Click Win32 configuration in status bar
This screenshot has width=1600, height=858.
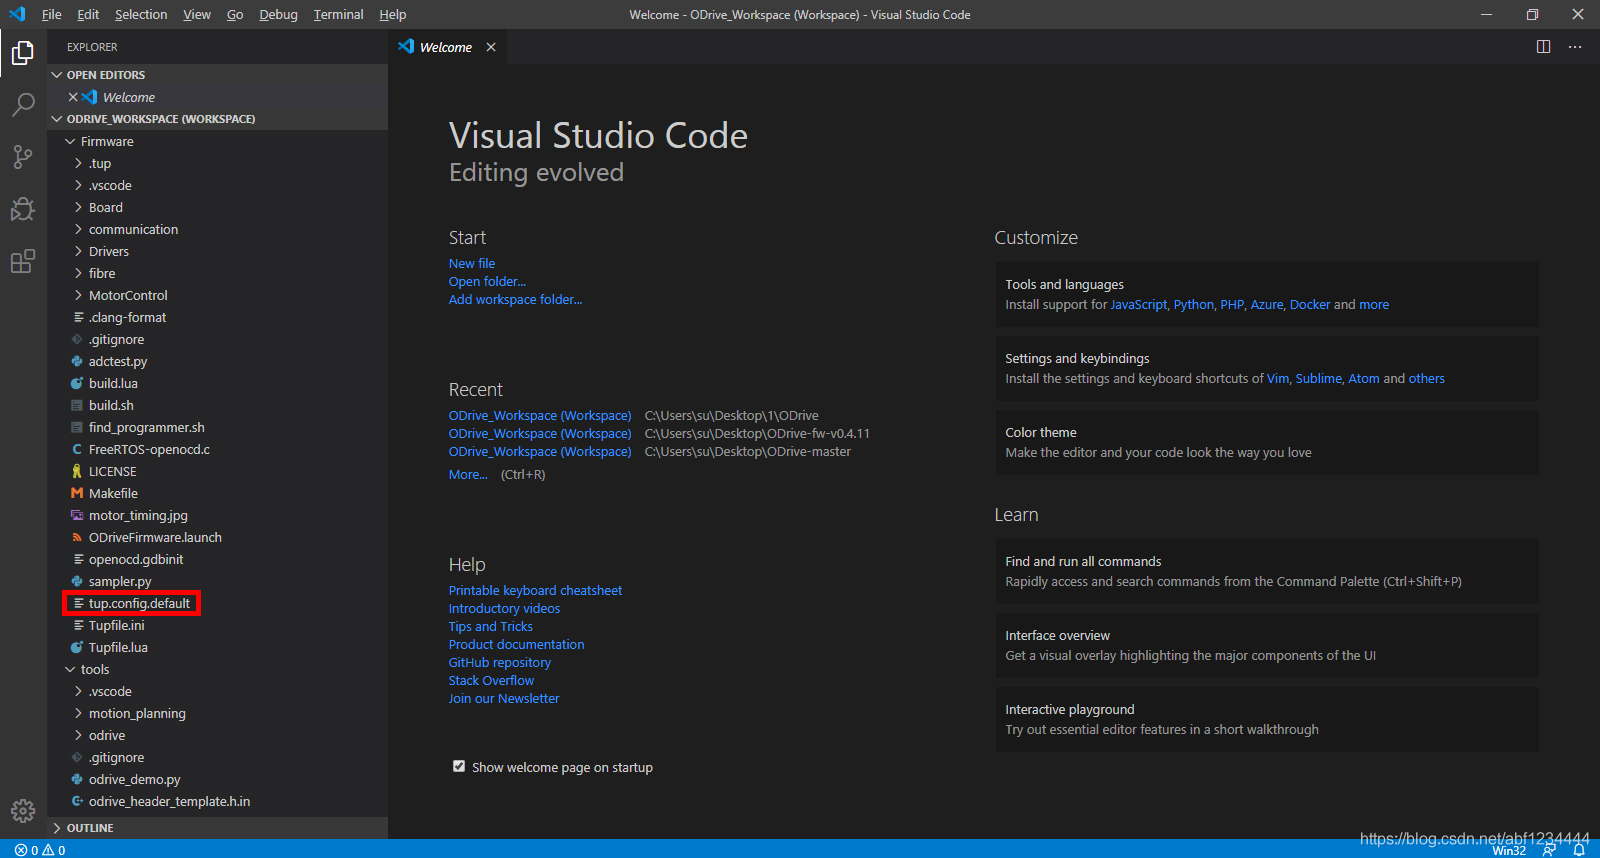(x=1509, y=850)
